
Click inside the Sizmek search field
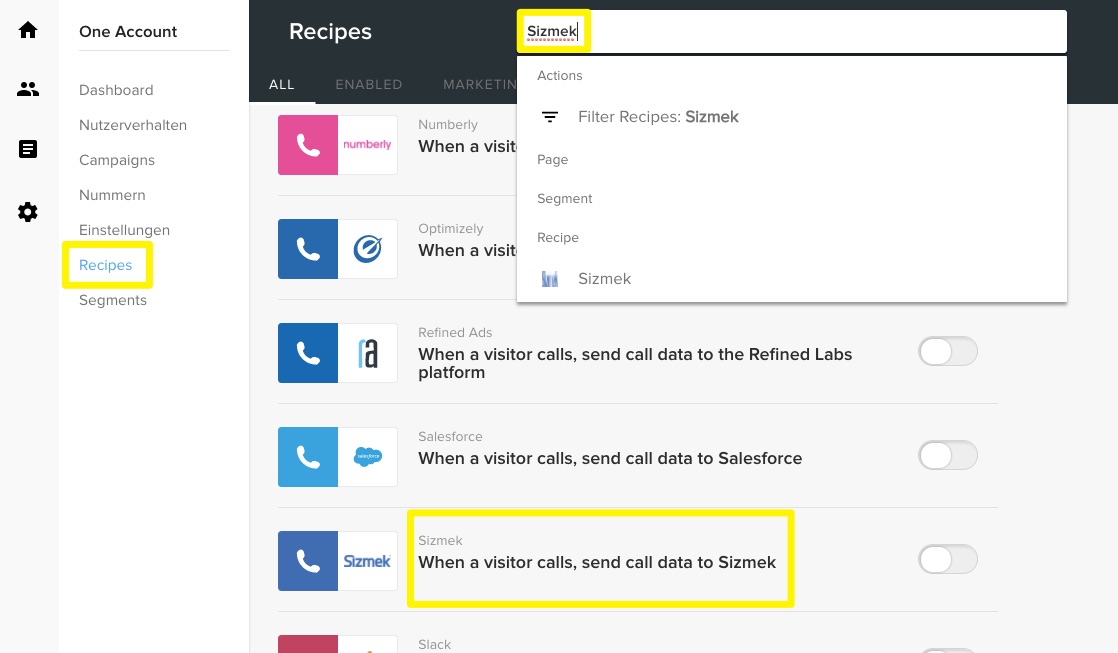point(553,31)
